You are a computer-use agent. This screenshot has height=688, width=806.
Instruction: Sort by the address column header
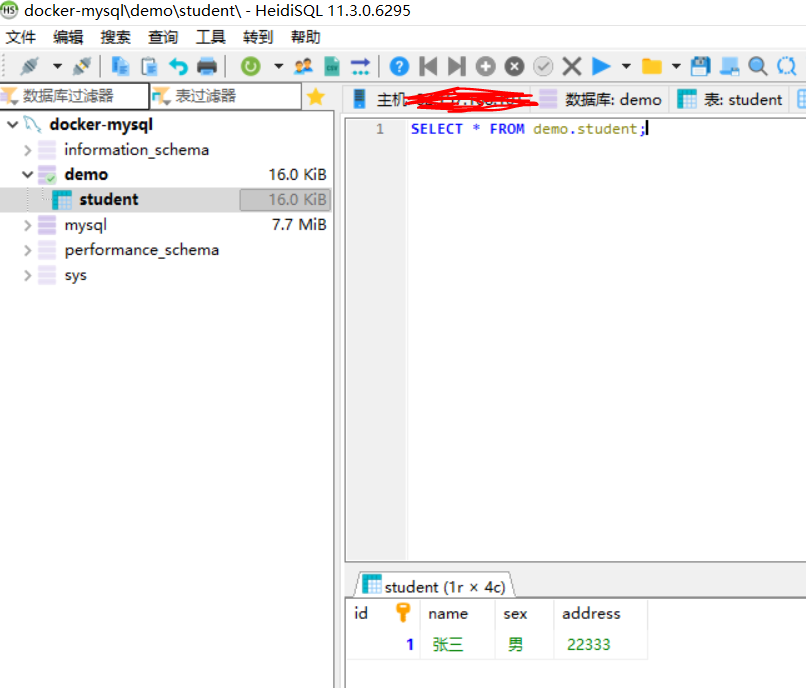point(600,613)
